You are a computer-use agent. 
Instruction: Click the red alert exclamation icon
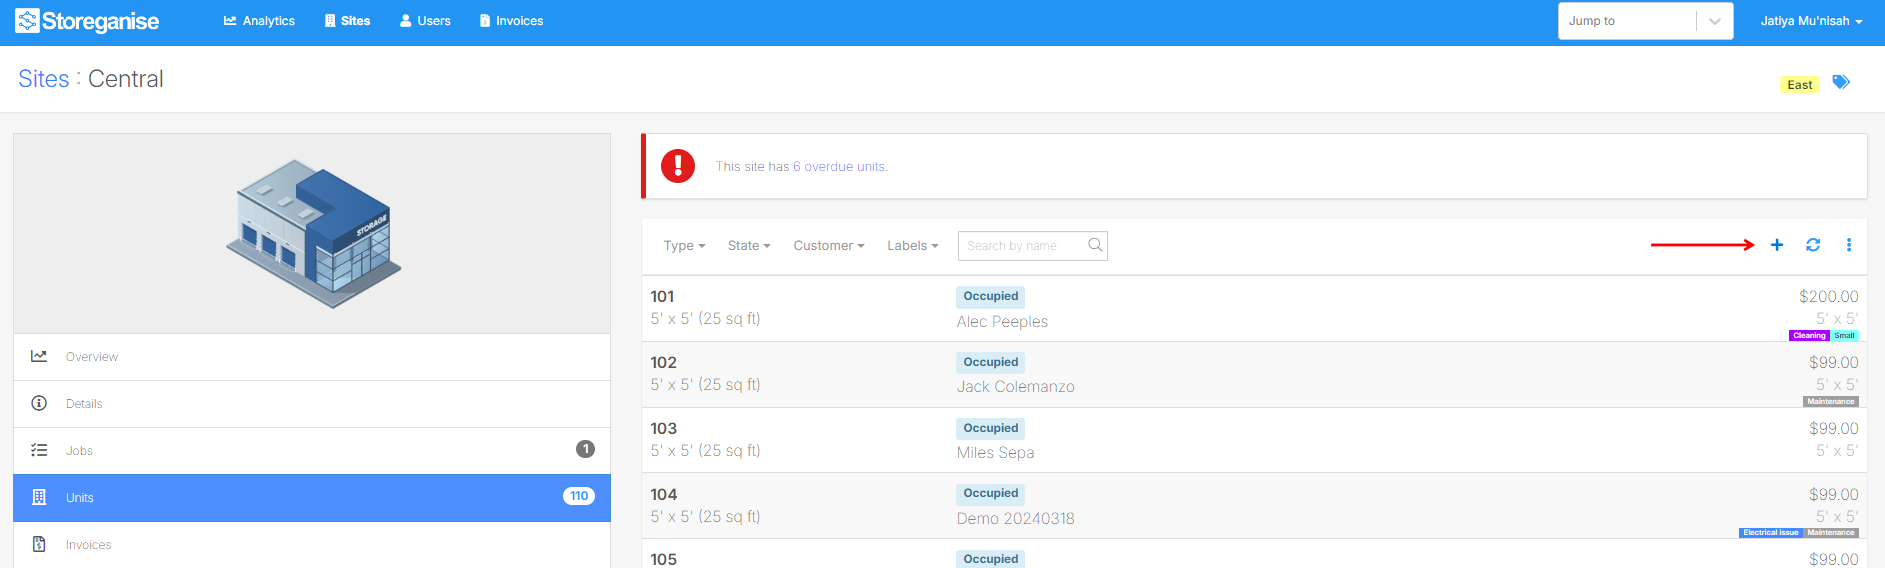678,166
